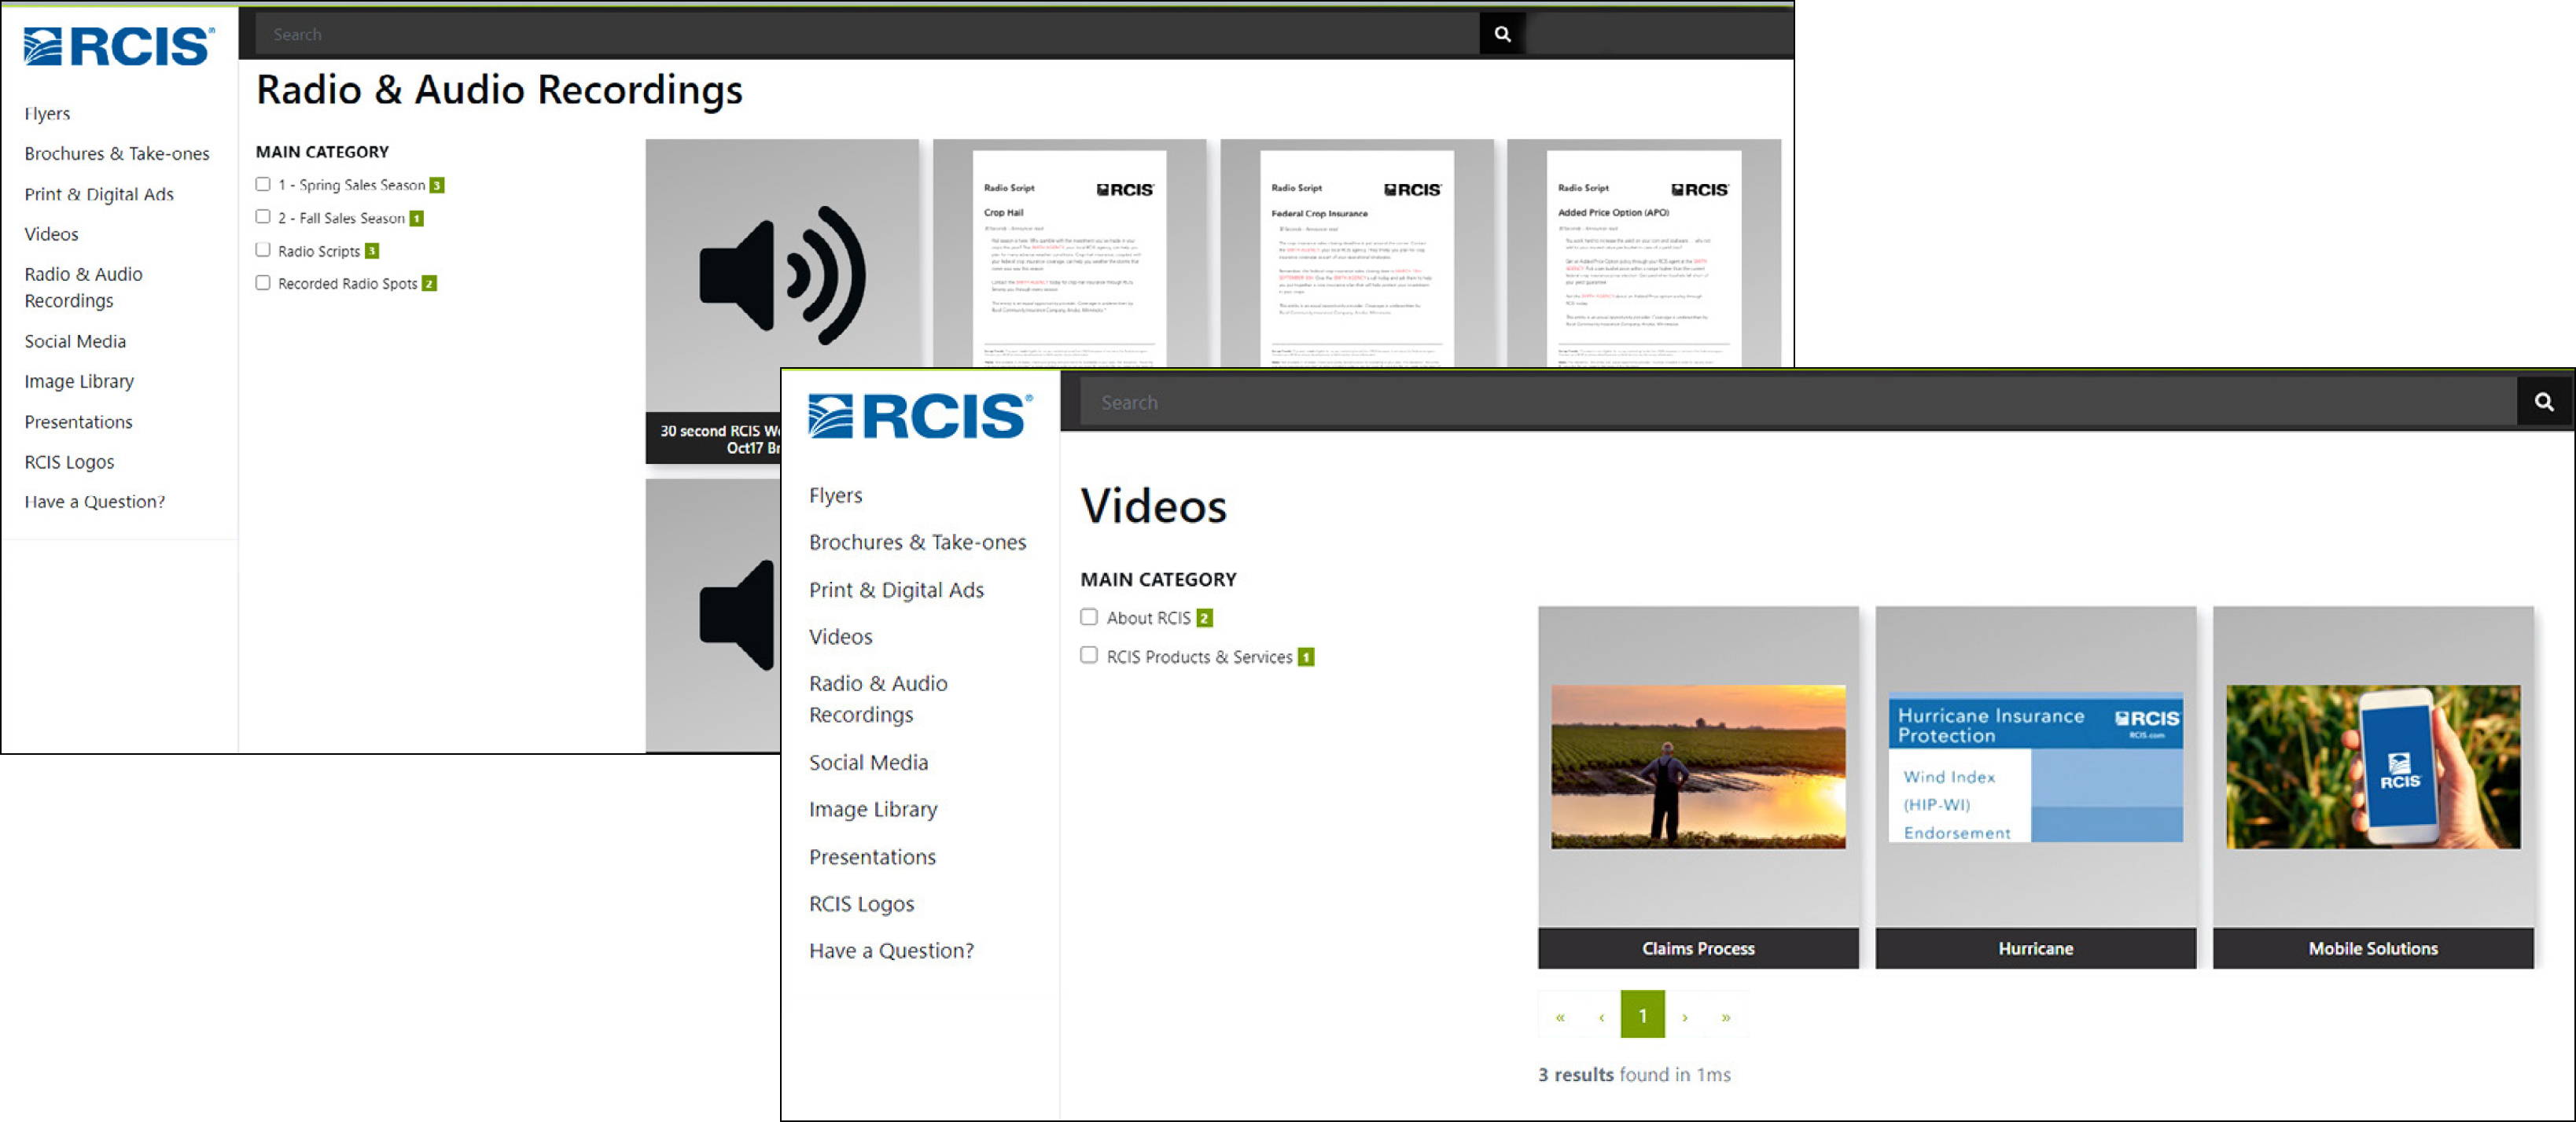The image size is (2576, 1122).
Task: Check the Recorded Radio Spots filter
Action: pos(263,283)
